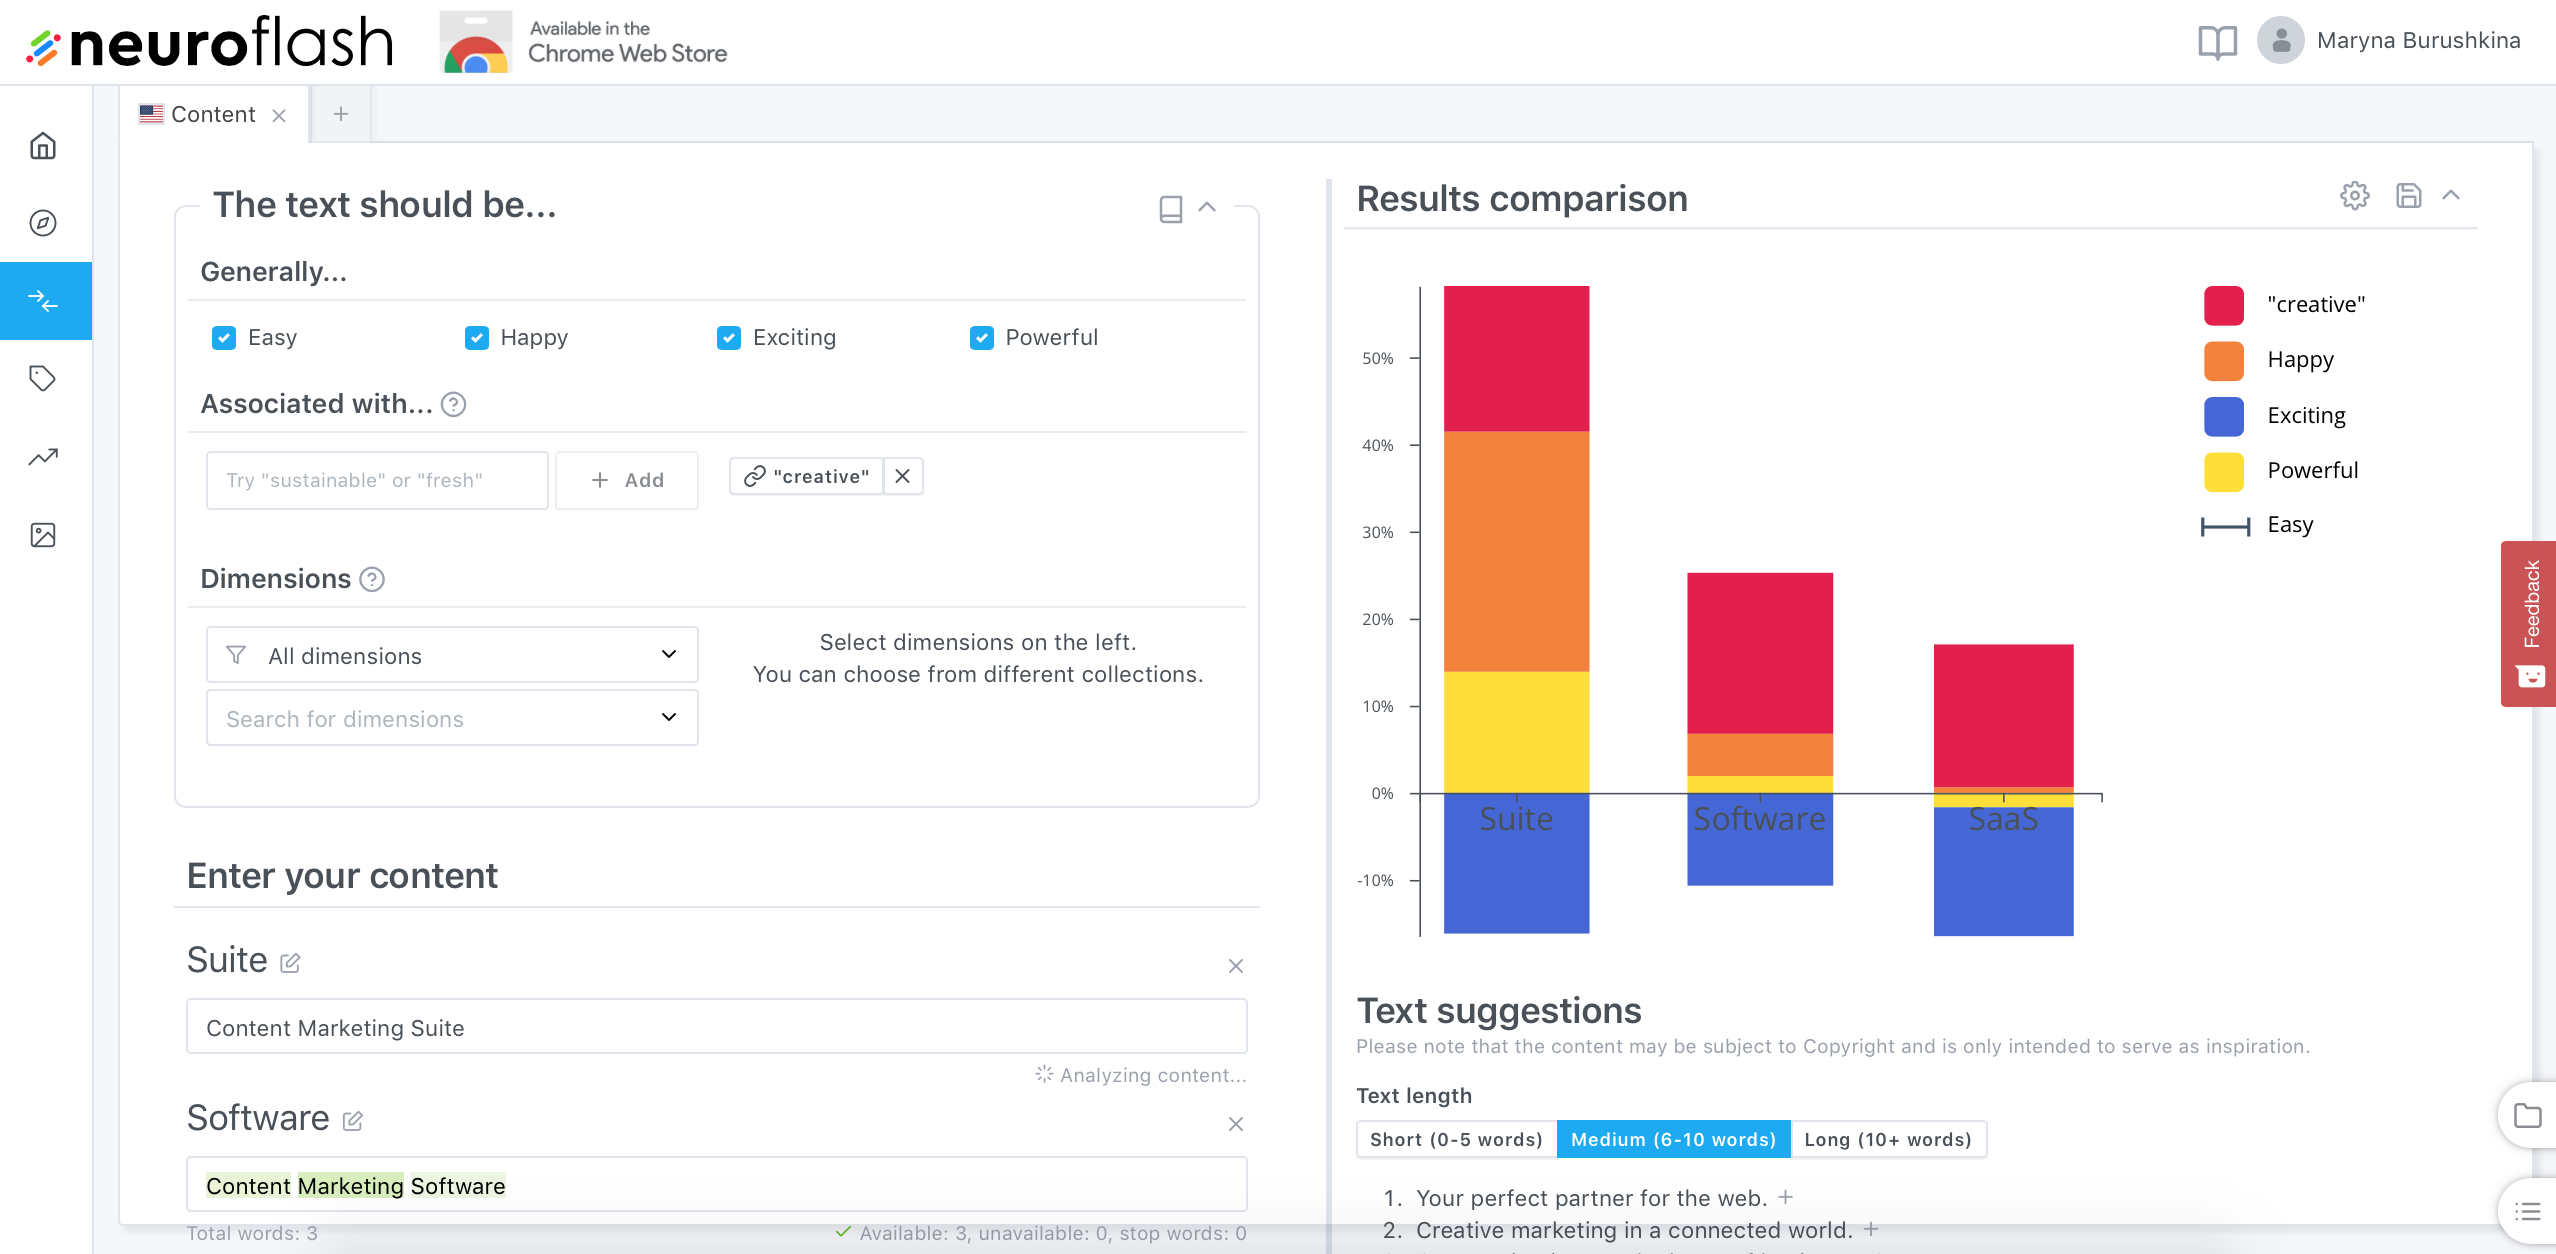This screenshot has height=1254, width=2556.
Task: Open the trending chart icon in sidebar
Action: pyautogui.click(x=43, y=457)
